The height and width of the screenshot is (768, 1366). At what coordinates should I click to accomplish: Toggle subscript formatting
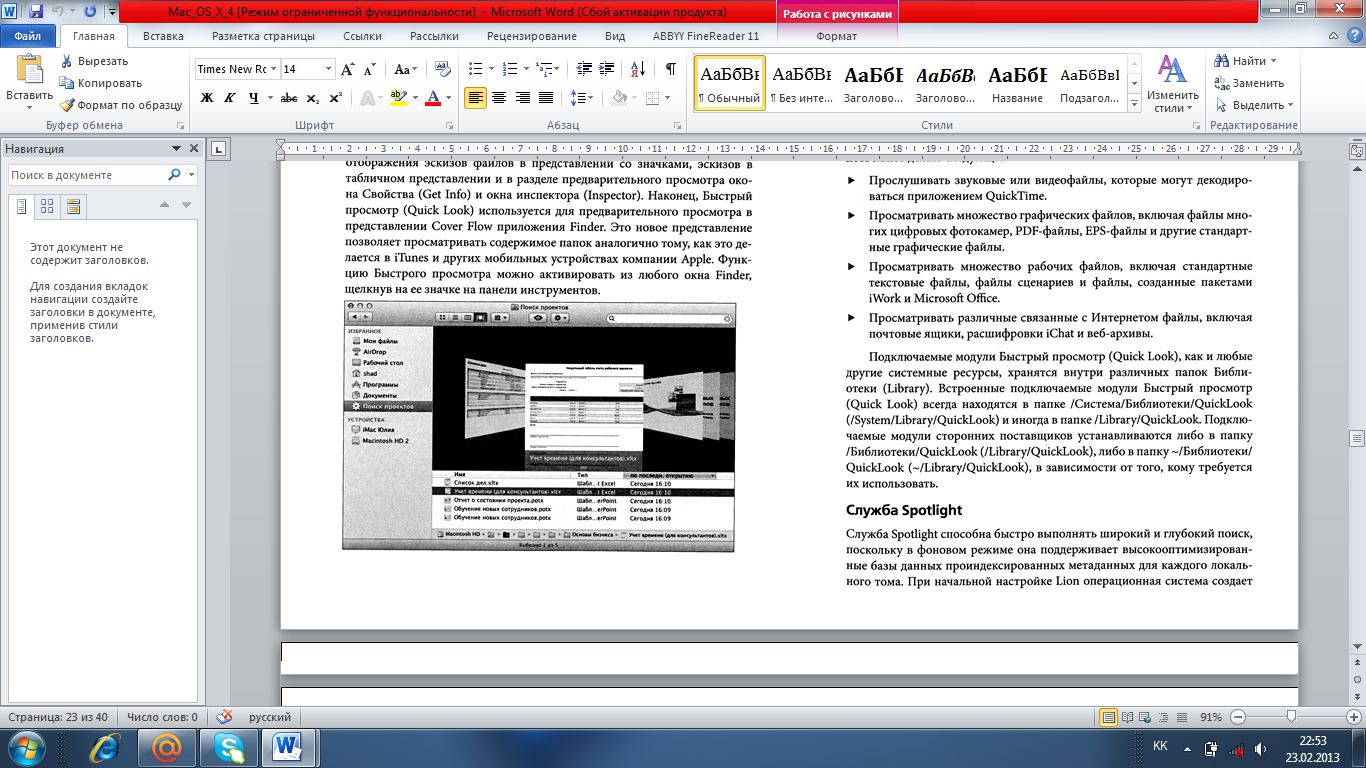312,98
